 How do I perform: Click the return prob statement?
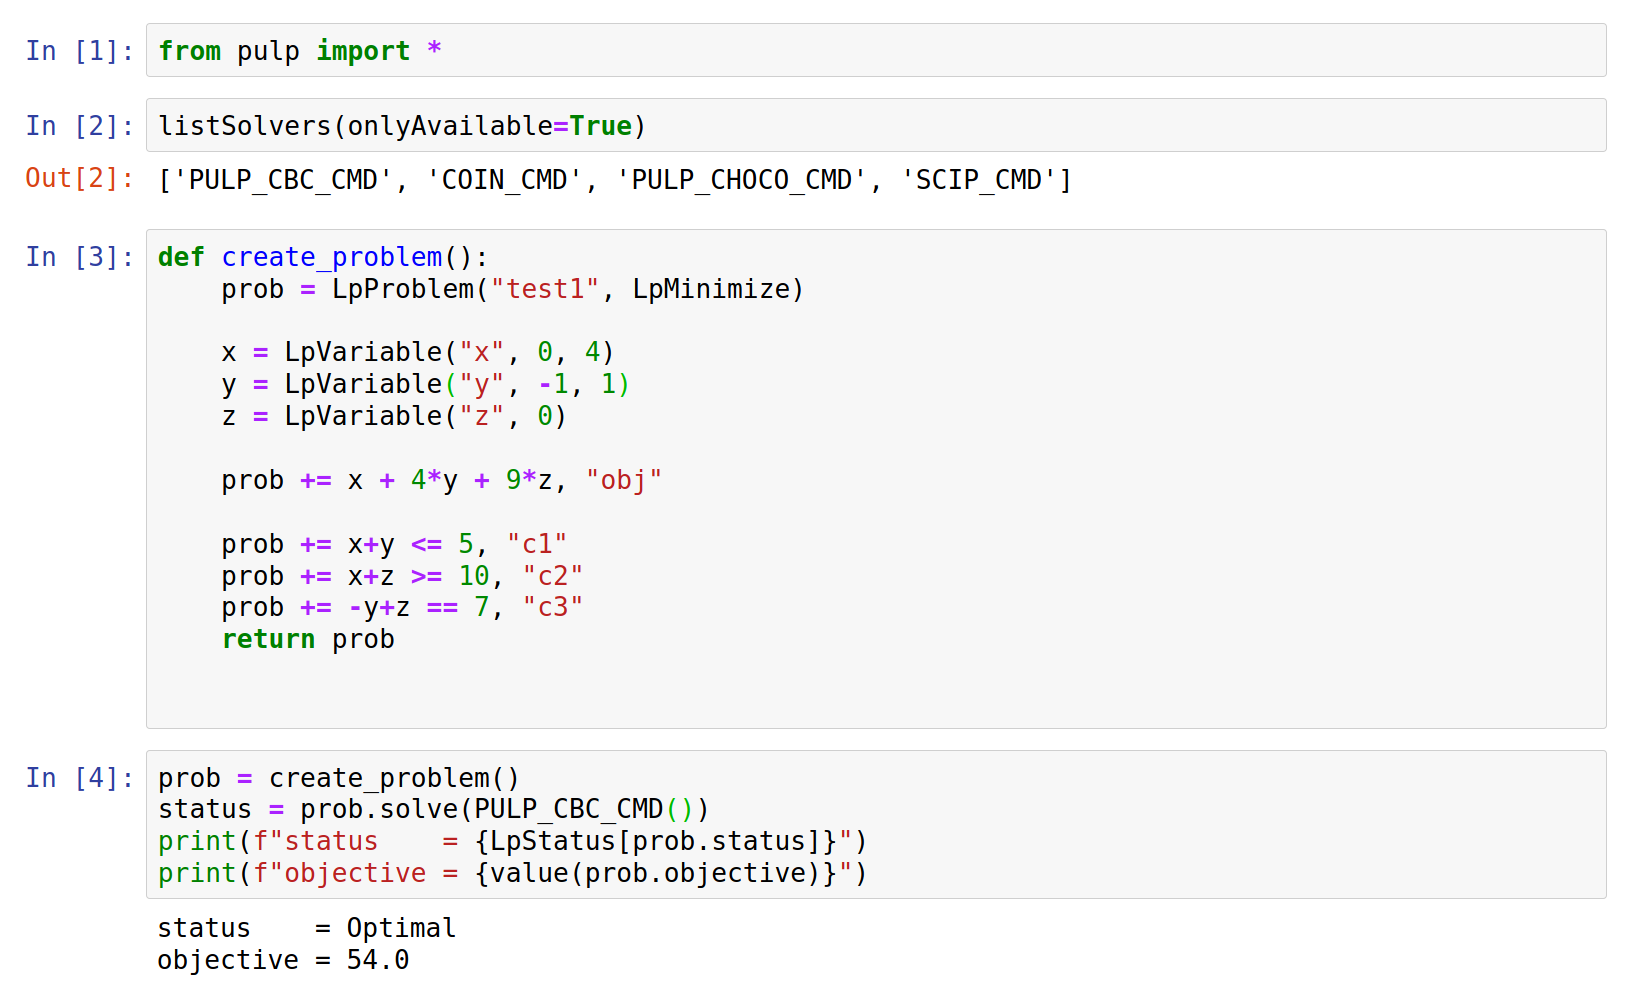click(307, 638)
